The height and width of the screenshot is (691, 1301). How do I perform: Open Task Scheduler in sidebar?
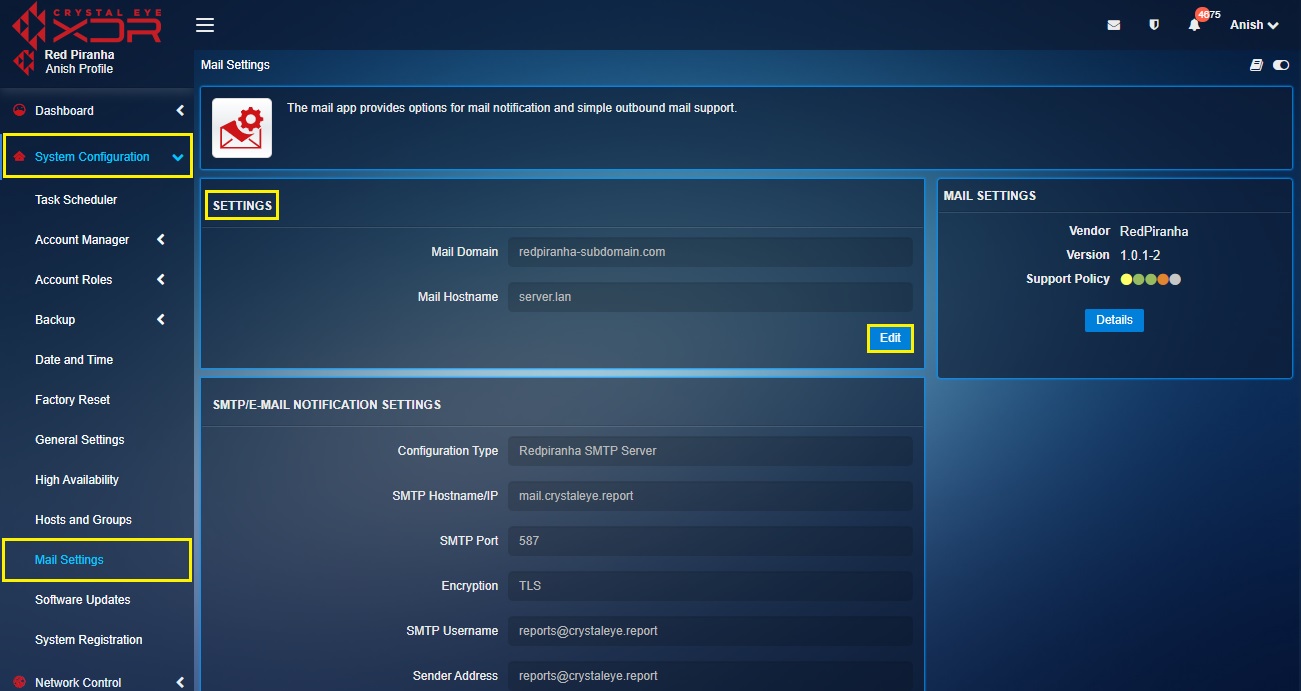tap(76, 200)
